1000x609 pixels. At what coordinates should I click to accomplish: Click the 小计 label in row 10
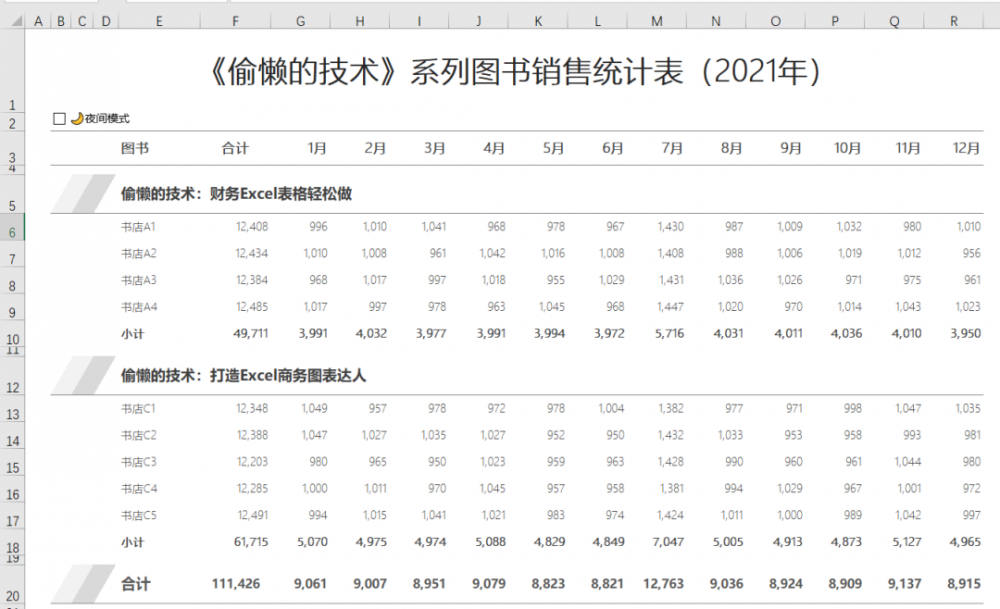tap(133, 334)
